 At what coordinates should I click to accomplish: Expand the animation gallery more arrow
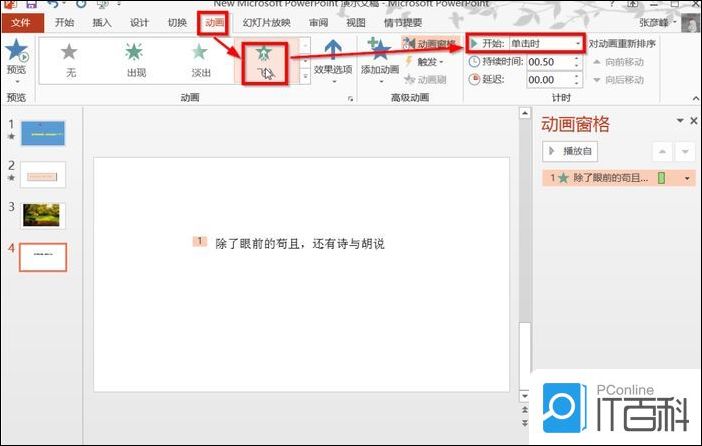click(x=305, y=76)
